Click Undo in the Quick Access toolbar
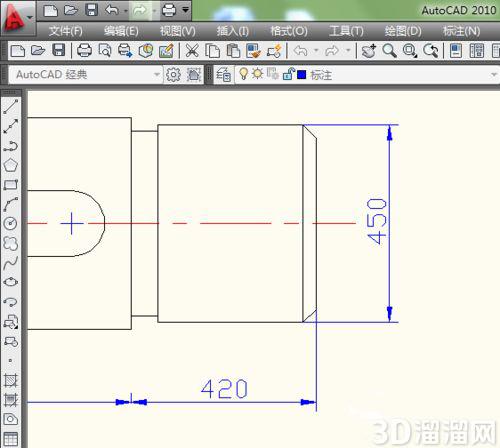This screenshot has width=500, height=448. 112,10
